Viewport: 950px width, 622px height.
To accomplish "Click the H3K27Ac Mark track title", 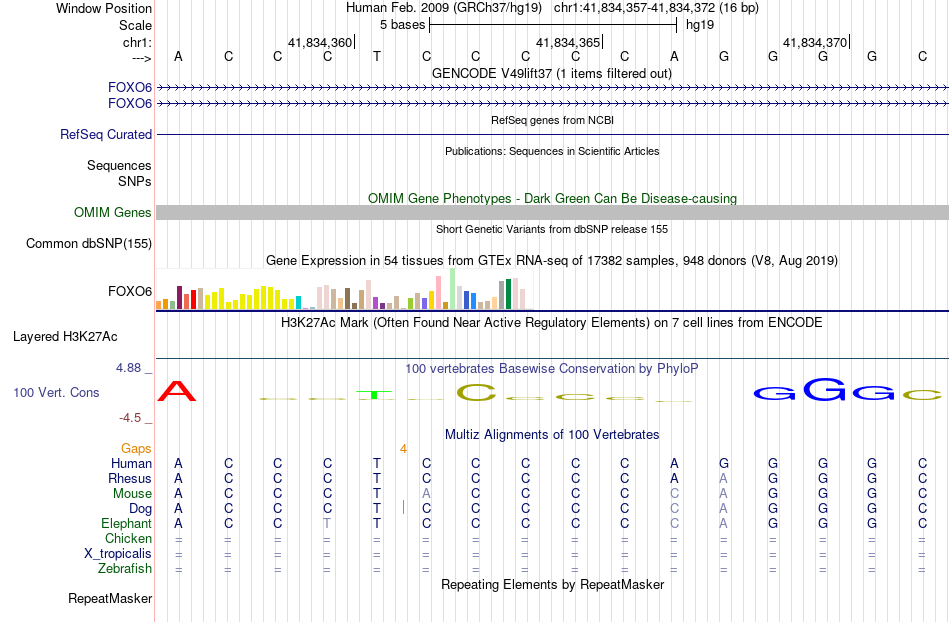I will coord(552,322).
